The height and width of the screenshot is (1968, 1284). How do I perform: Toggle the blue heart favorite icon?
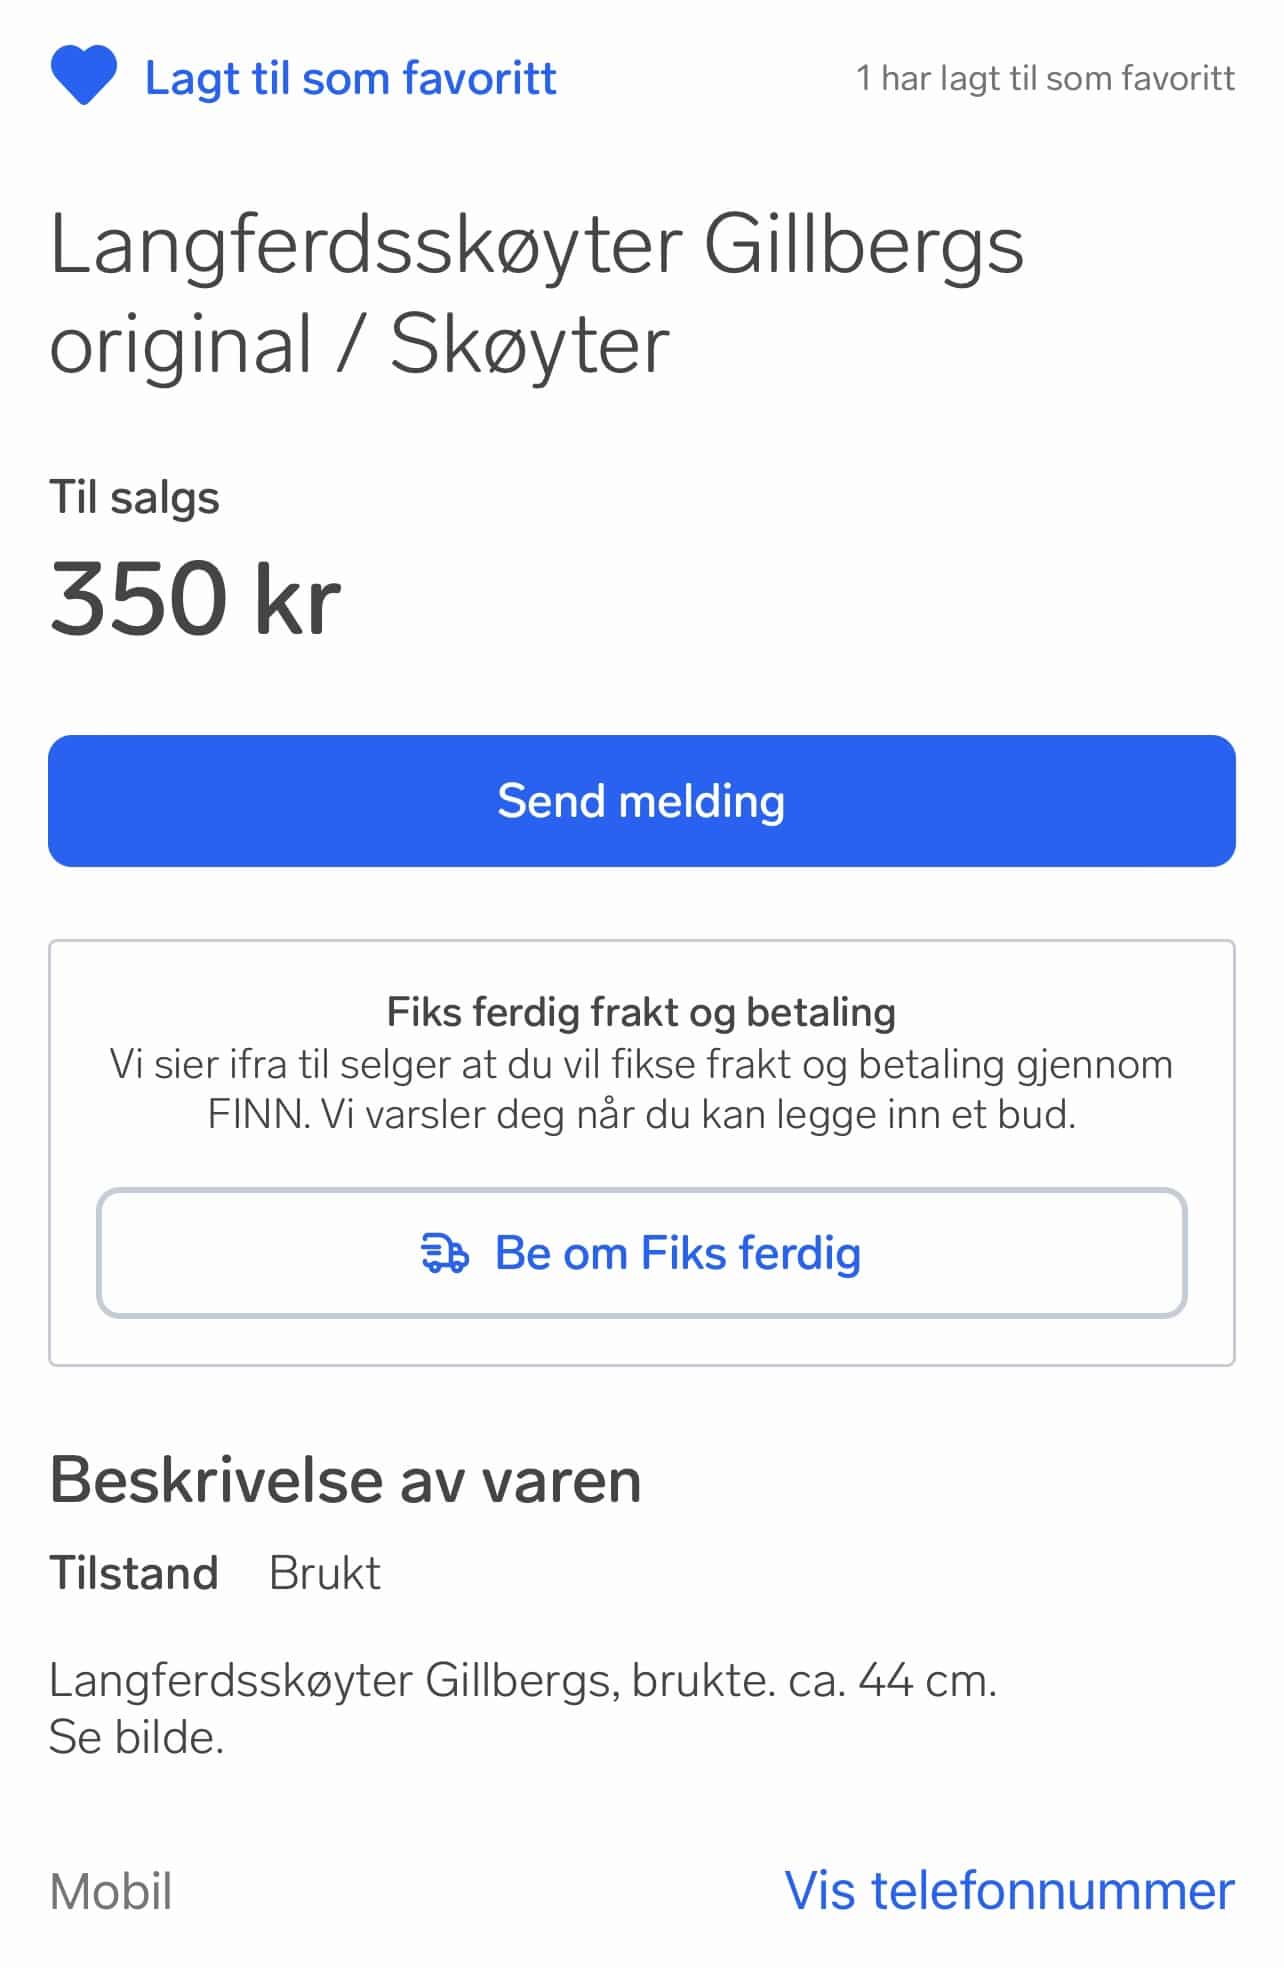(83, 76)
